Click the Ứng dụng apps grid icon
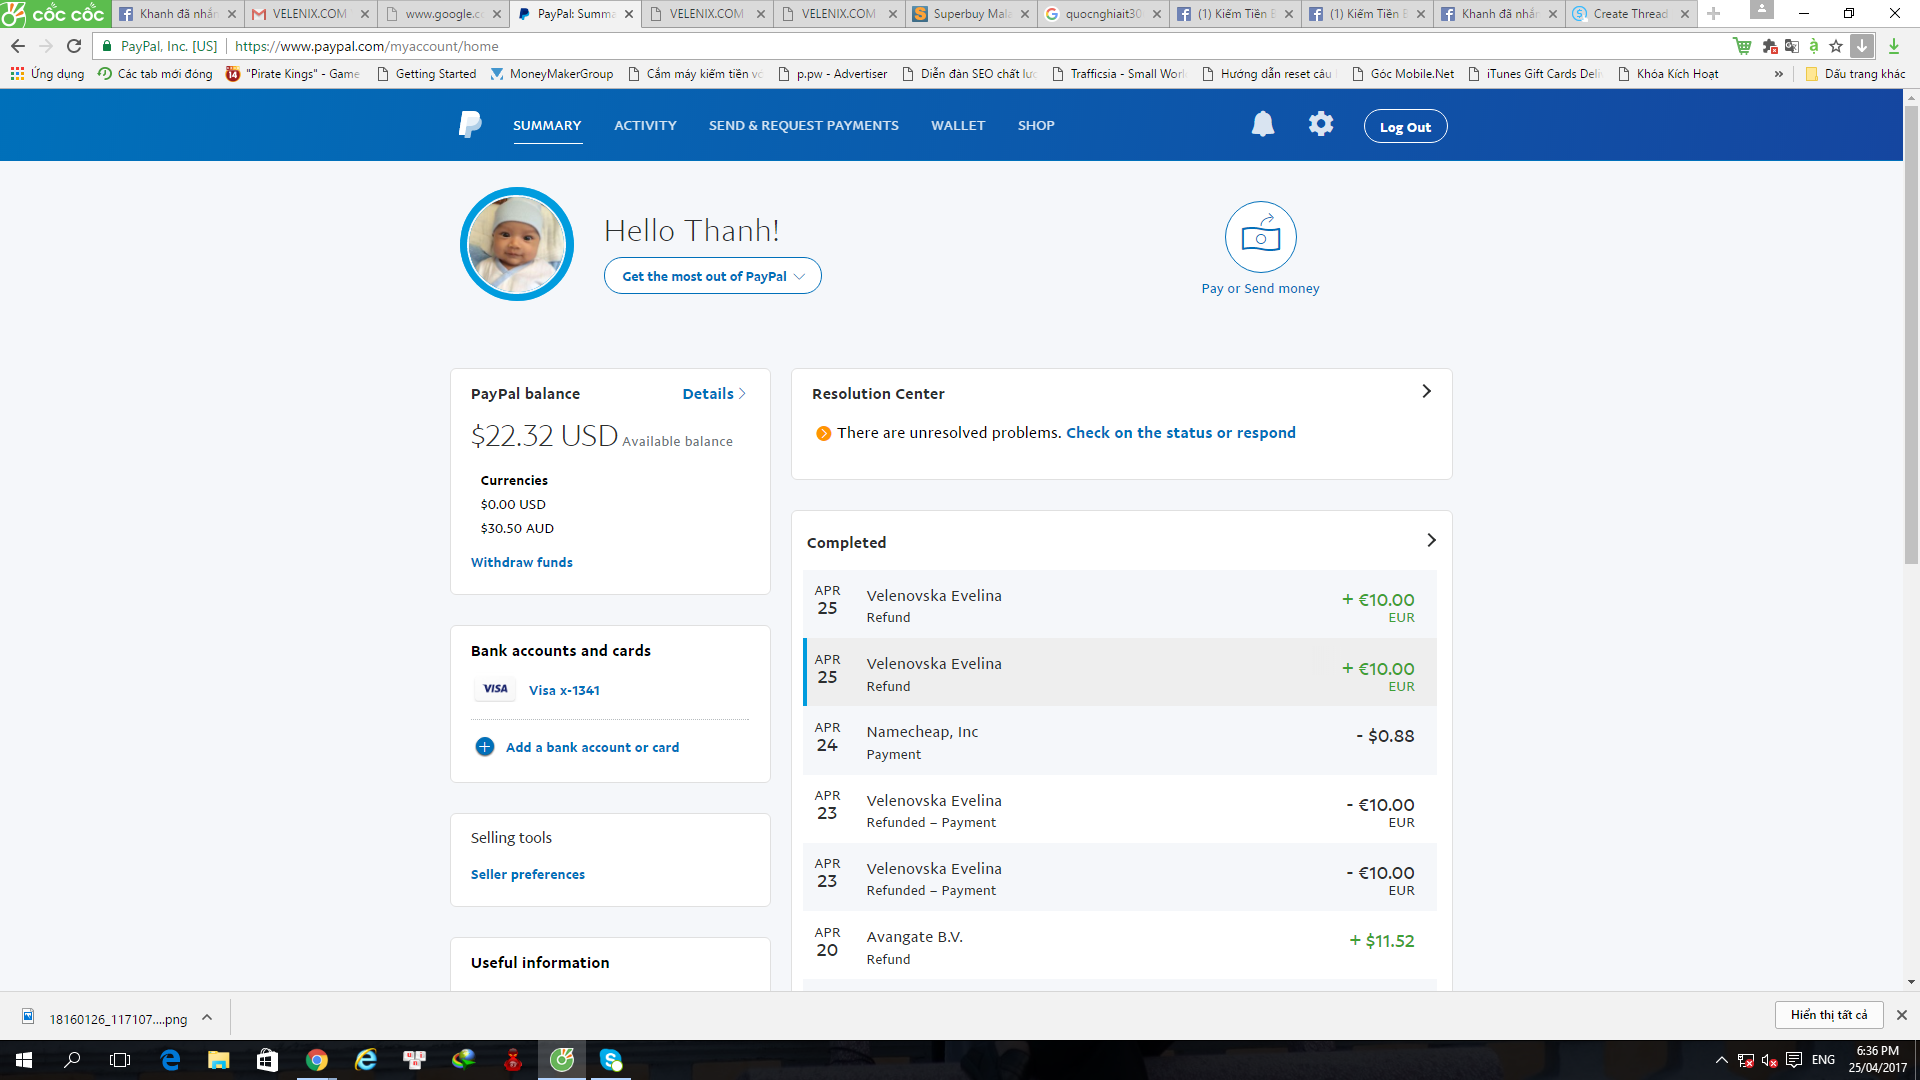The width and height of the screenshot is (1920, 1080). coord(17,74)
